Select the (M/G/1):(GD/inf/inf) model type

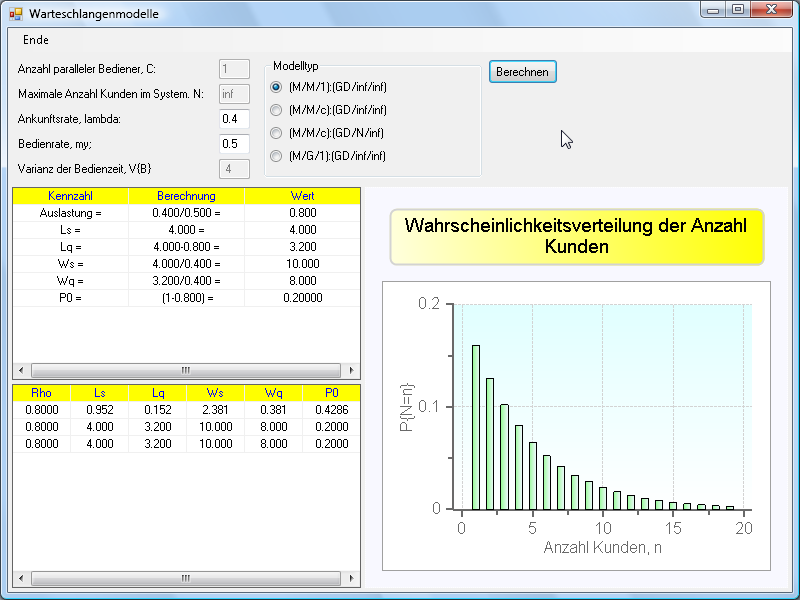click(276, 156)
